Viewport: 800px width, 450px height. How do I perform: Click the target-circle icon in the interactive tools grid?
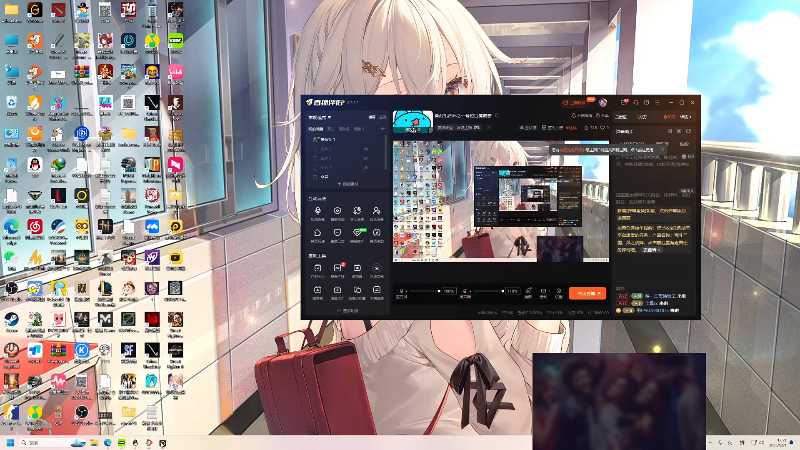click(337, 211)
